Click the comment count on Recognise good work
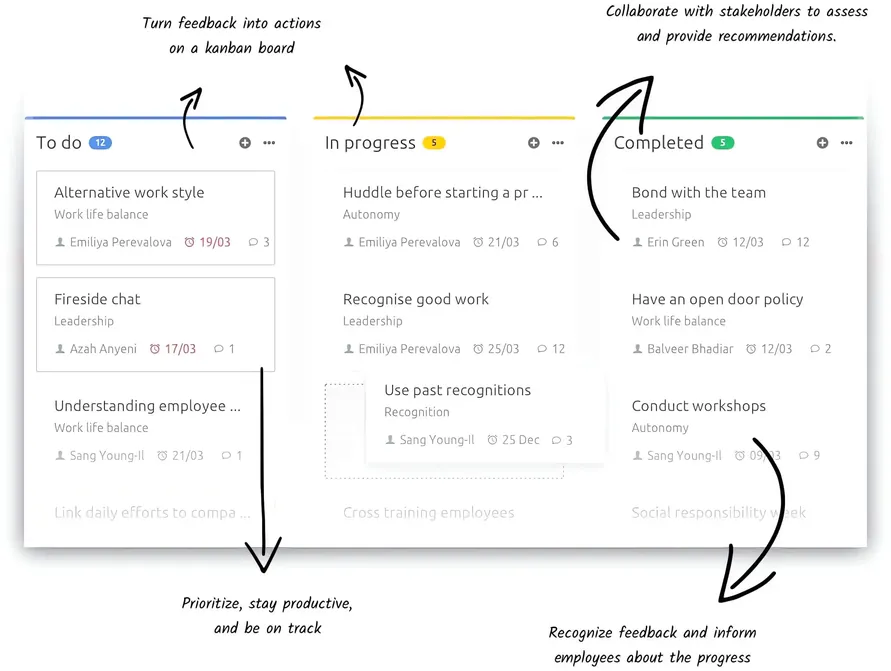 pyautogui.click(x=541, y=349)
